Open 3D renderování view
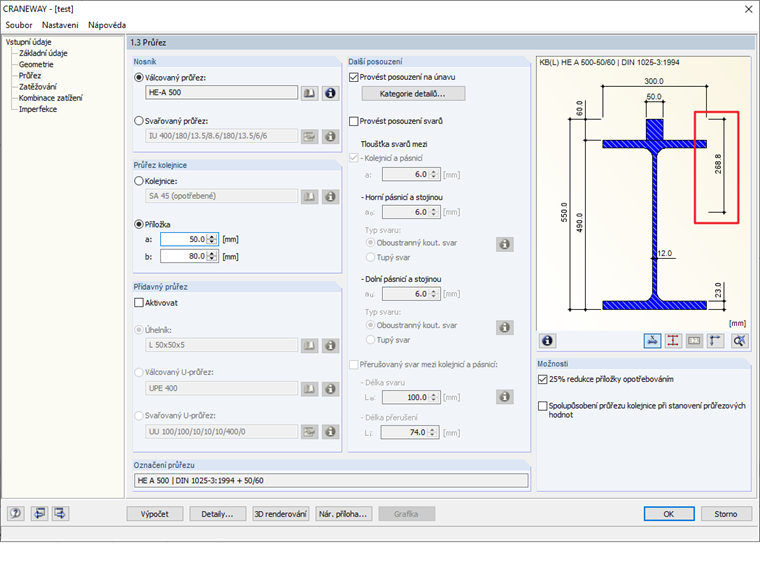 [x=281, y=514]
